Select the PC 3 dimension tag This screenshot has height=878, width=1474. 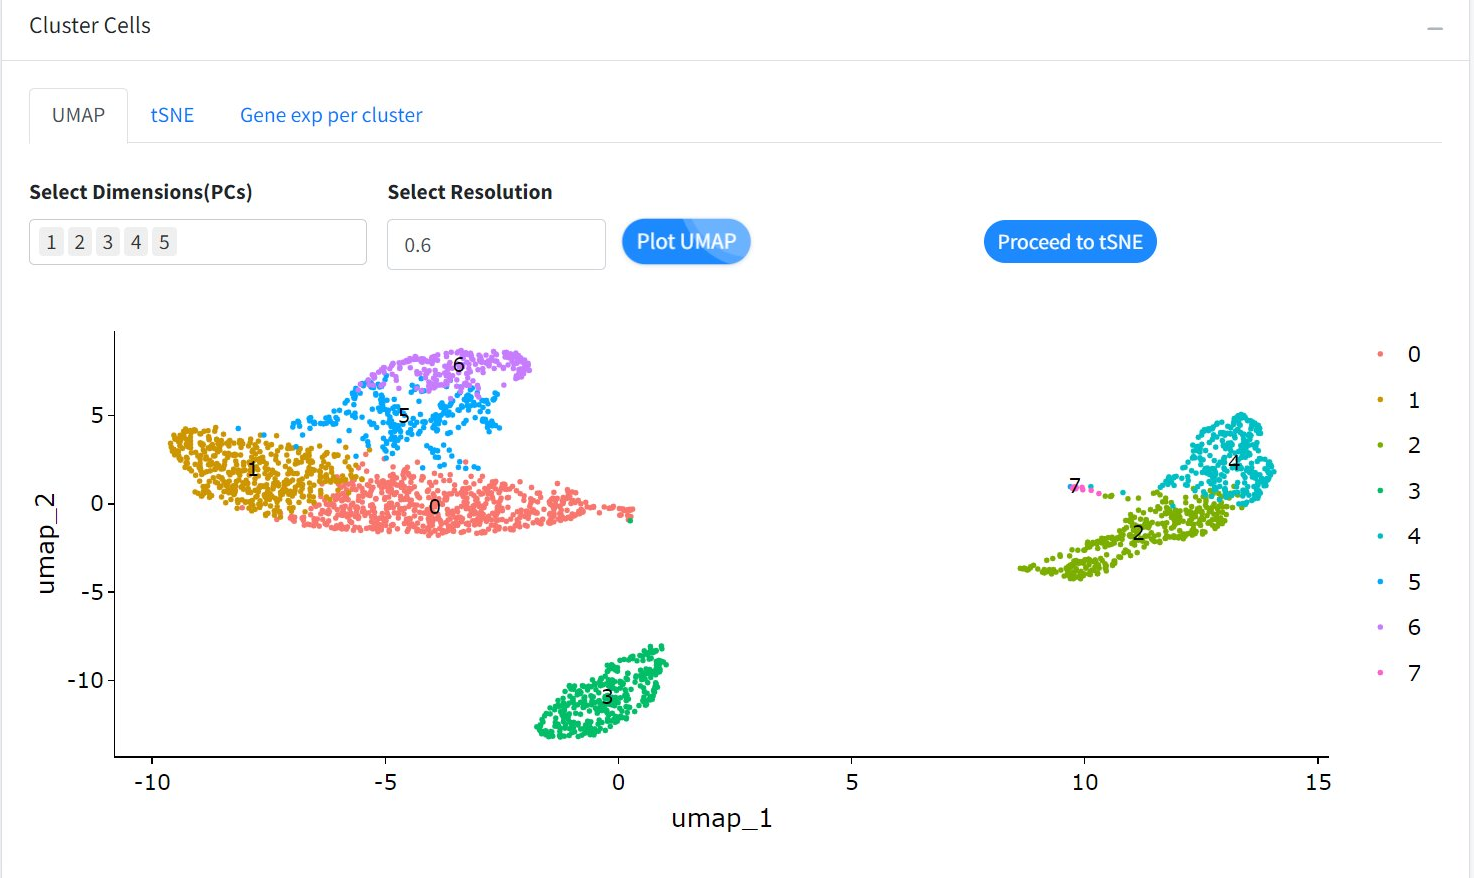pyautogui.click(x=108, y=242)
